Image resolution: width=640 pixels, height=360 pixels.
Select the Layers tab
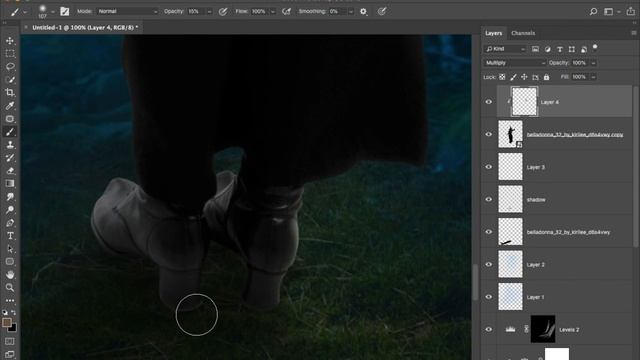pyautogui.click(x=493, y=33)
